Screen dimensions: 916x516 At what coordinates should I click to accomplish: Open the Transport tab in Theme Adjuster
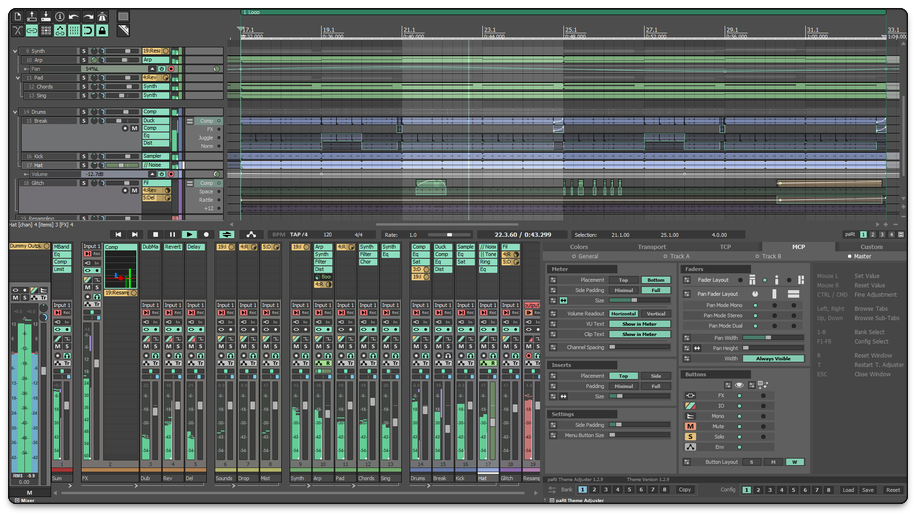point(652,246)
